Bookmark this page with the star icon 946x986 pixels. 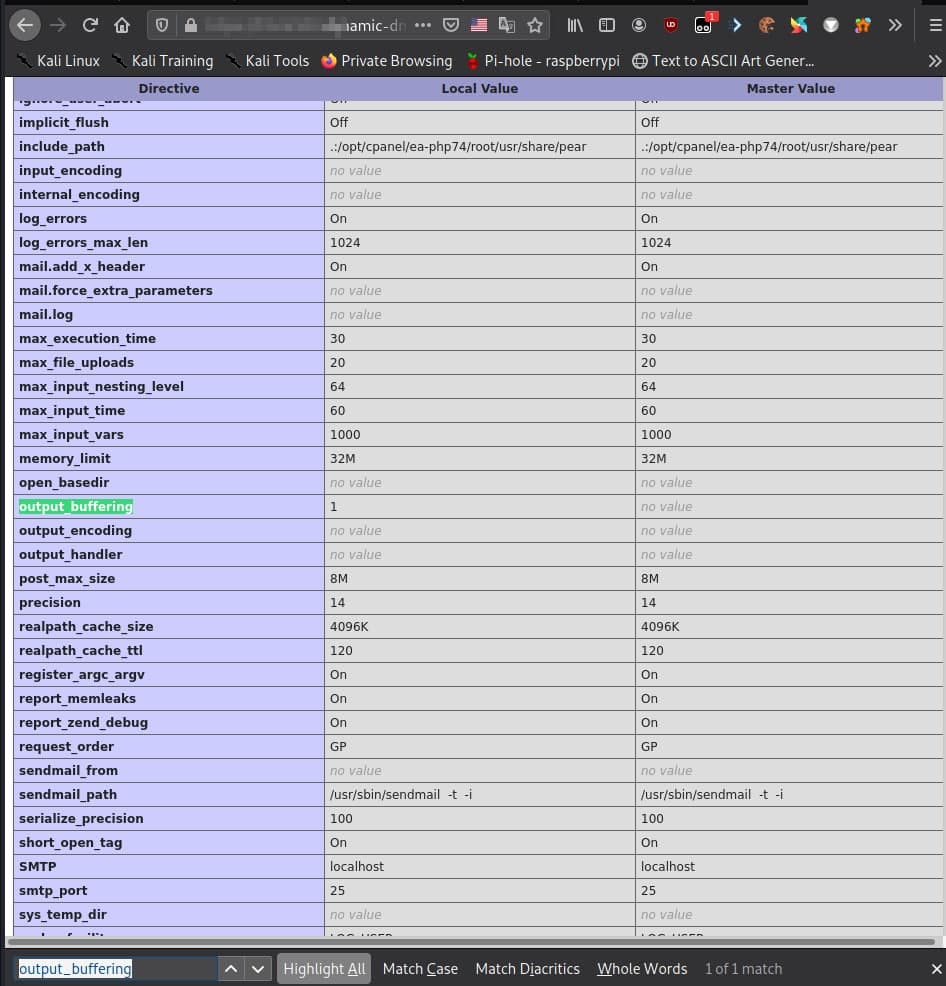[x=535, y=25]
